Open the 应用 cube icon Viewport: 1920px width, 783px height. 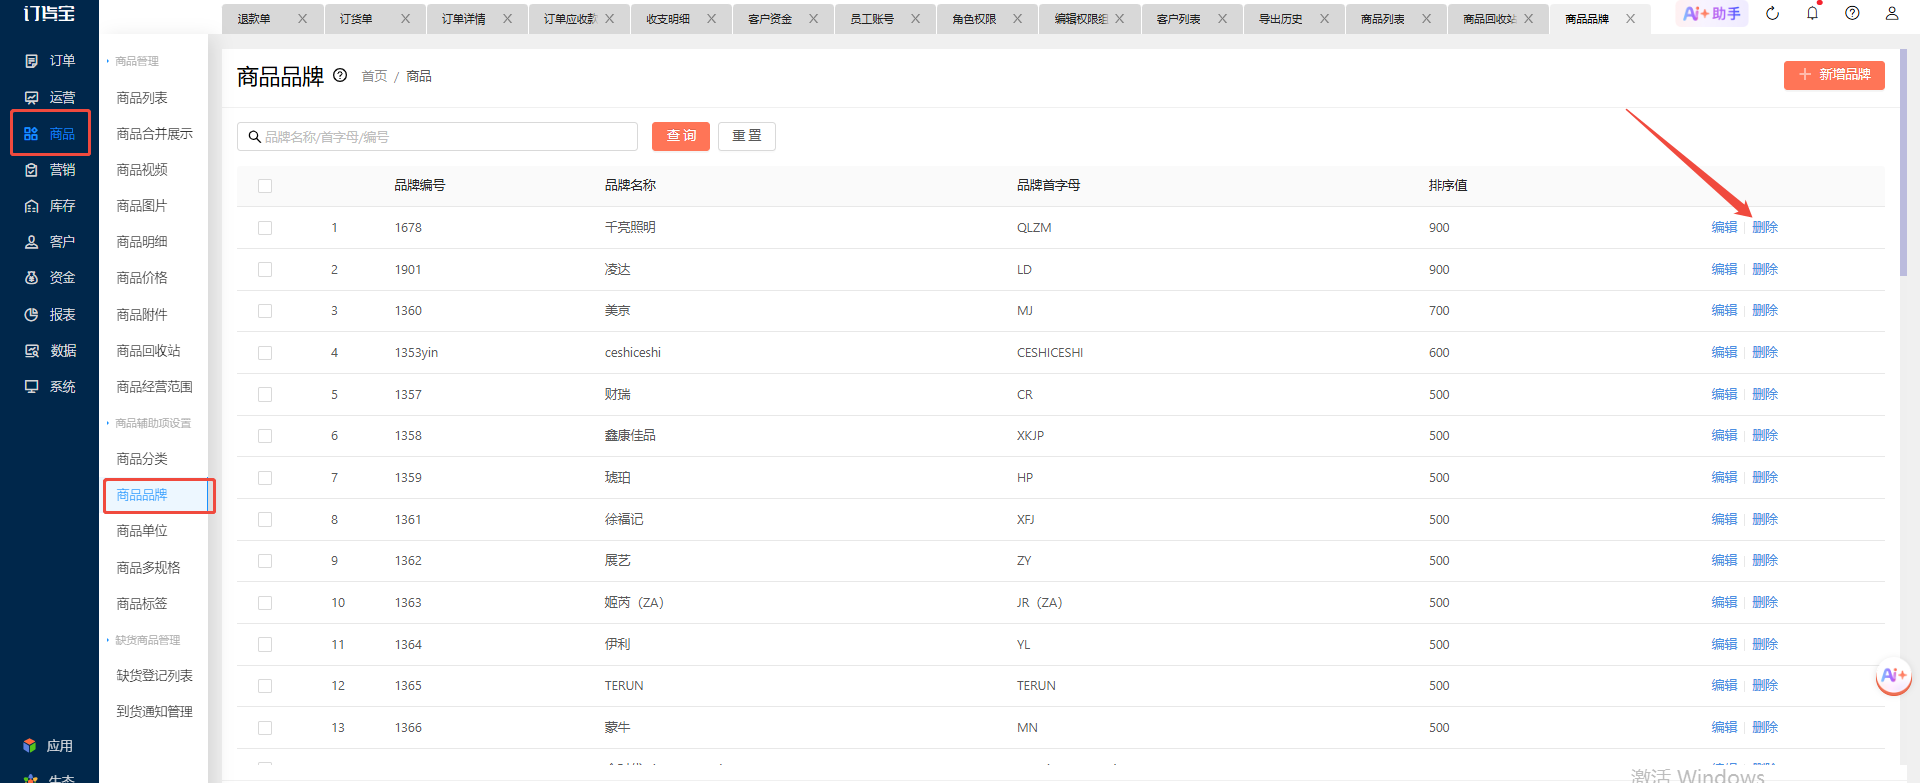pos(30,746)
